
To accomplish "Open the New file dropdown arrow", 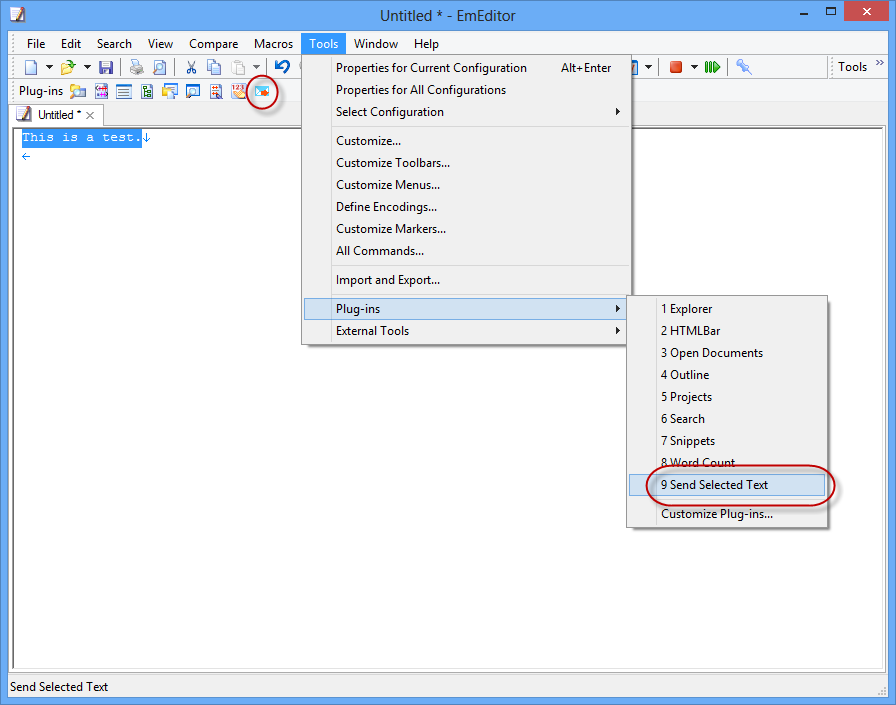I will tap(49, 67).
